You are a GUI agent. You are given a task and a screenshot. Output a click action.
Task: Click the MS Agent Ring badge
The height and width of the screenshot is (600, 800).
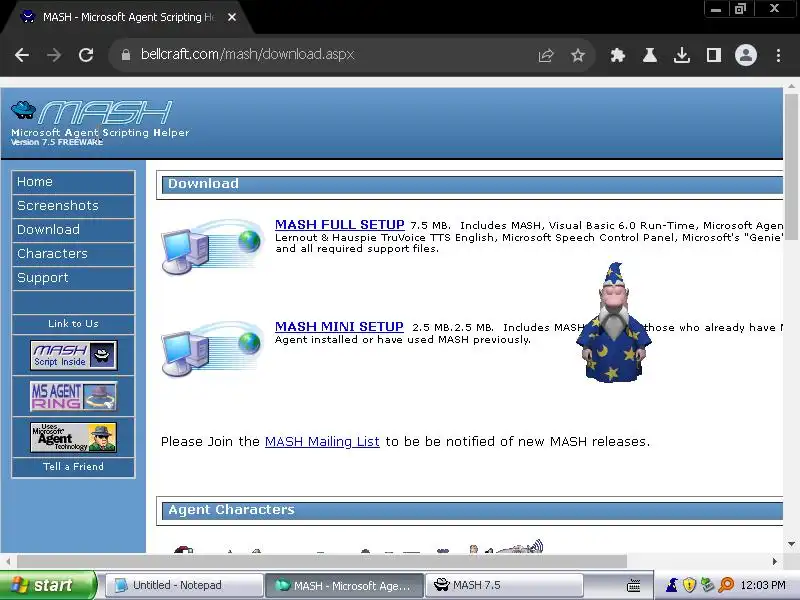point(73,396)
